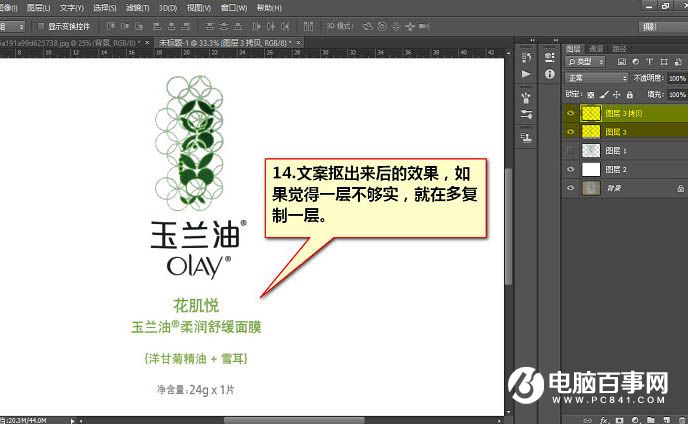Open the 选择(S) menu

[105, 8]
